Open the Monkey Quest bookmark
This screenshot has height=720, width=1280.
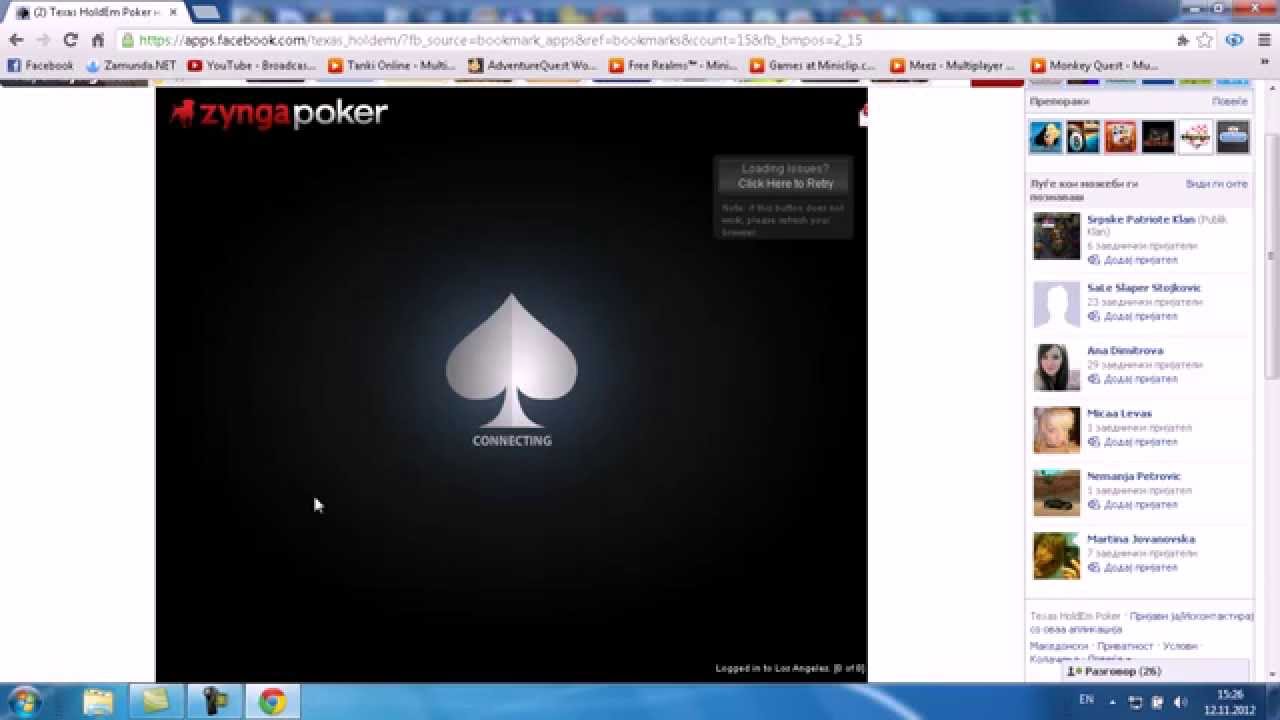pos(1094,65)
